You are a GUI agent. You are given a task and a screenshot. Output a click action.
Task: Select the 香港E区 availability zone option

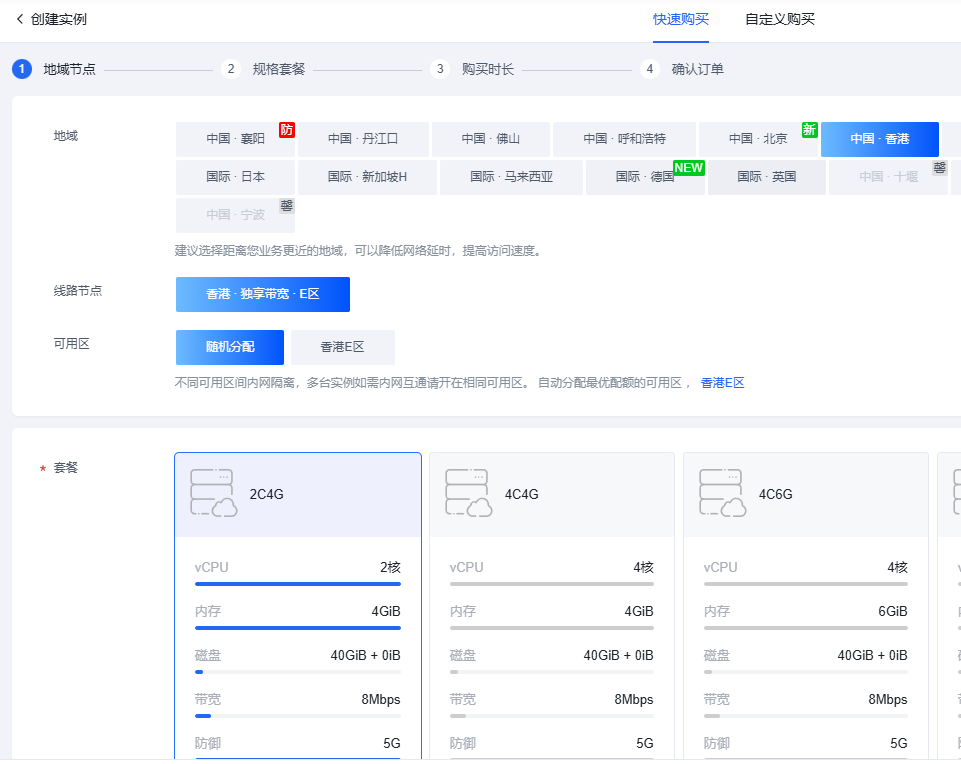click(x=342, y=347)
